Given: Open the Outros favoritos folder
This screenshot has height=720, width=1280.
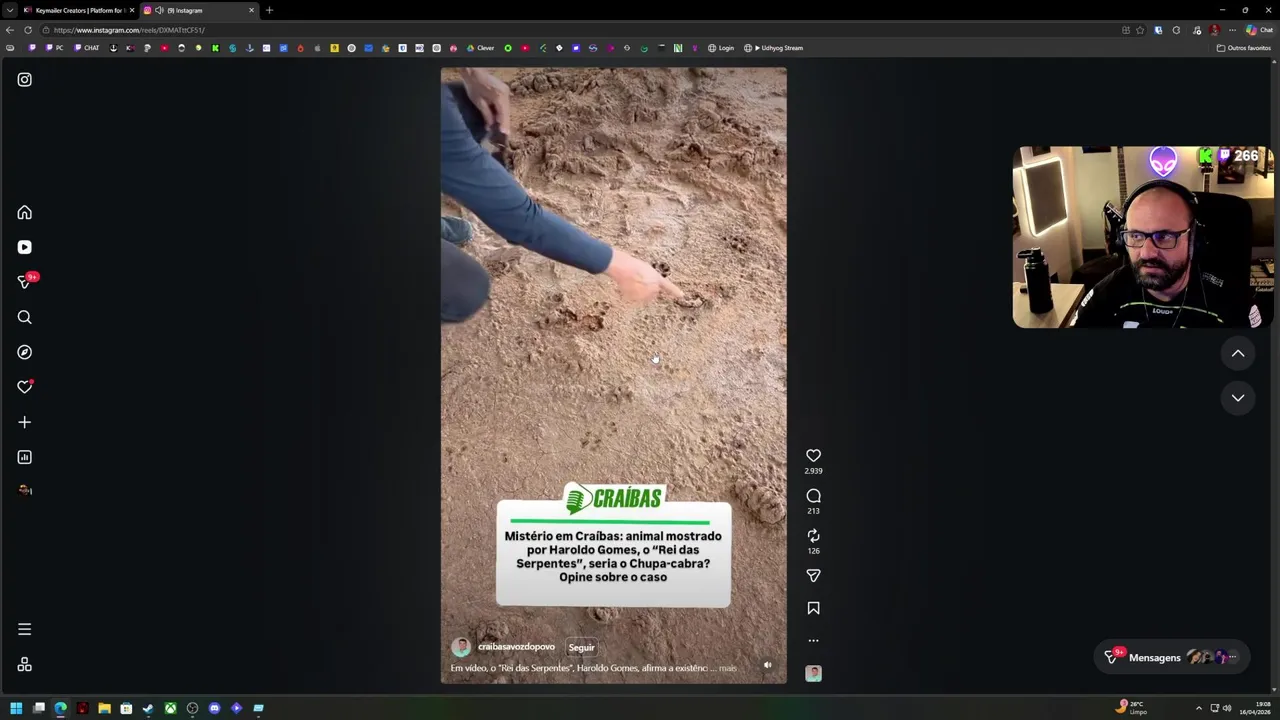Looking at the screenshot, I should point(1243,48).
